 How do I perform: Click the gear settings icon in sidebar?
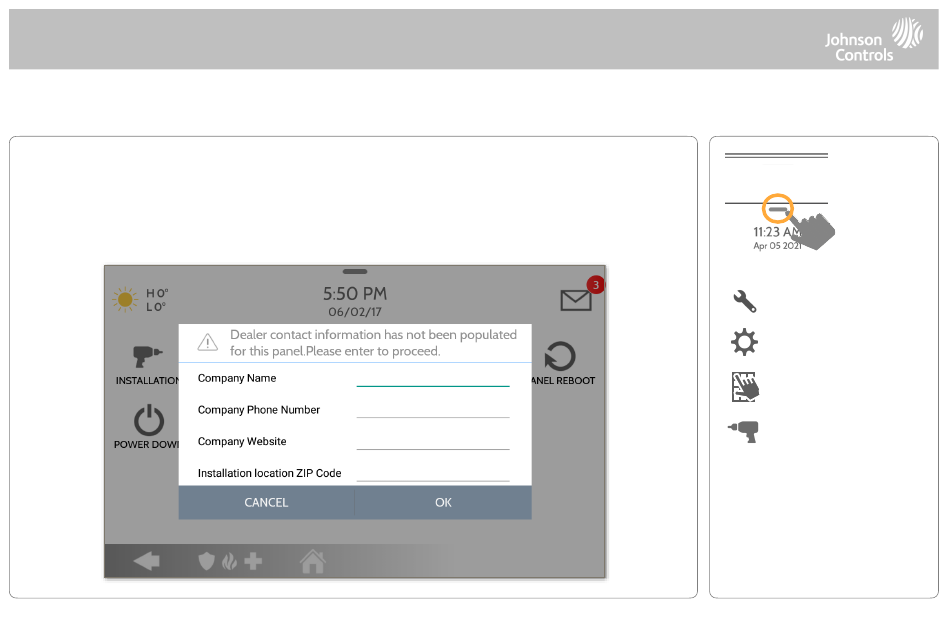point(744,342)
